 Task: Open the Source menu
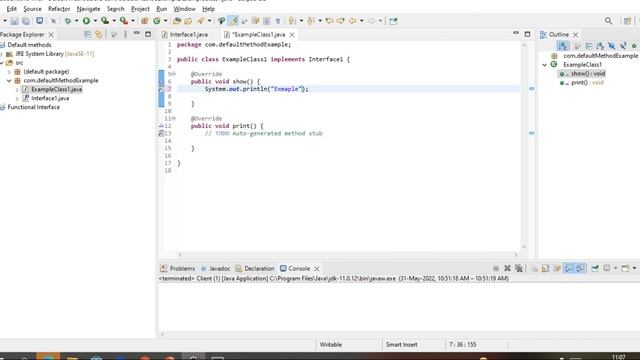point(32,9)
